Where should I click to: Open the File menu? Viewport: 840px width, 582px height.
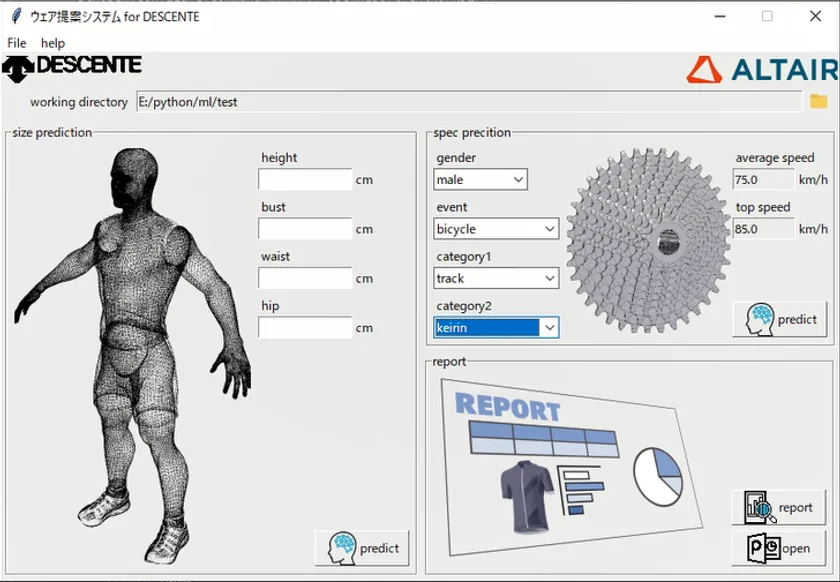(x=17, y=43)
